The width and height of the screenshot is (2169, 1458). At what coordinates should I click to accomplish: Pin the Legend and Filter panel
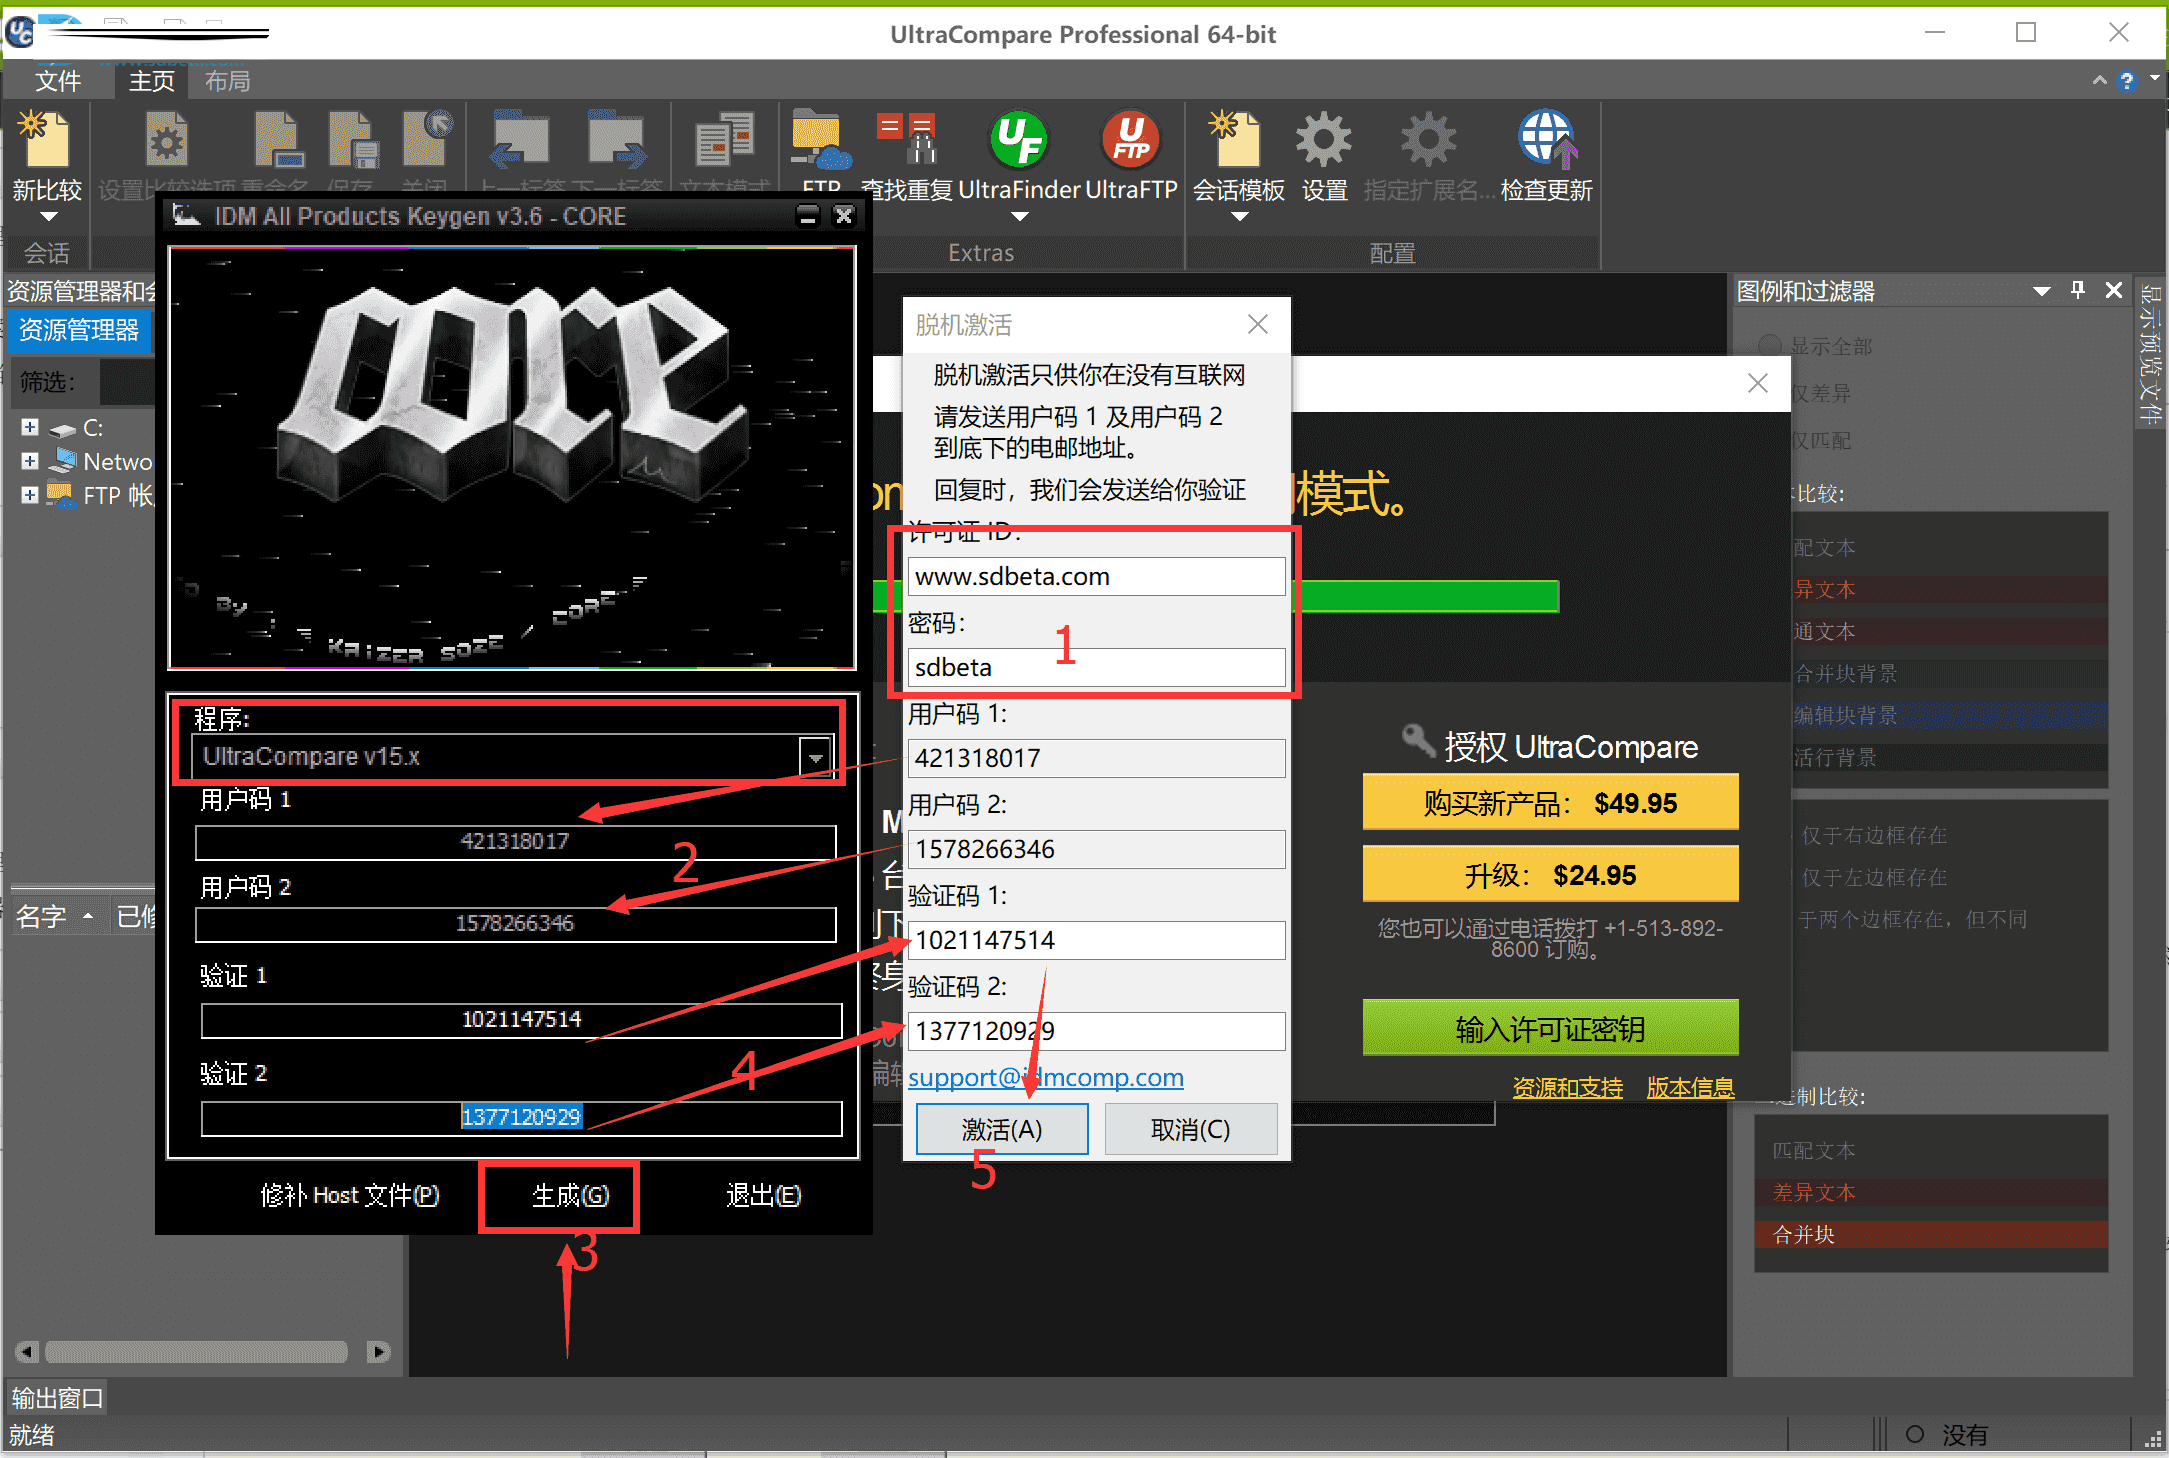pos(2078,290)
